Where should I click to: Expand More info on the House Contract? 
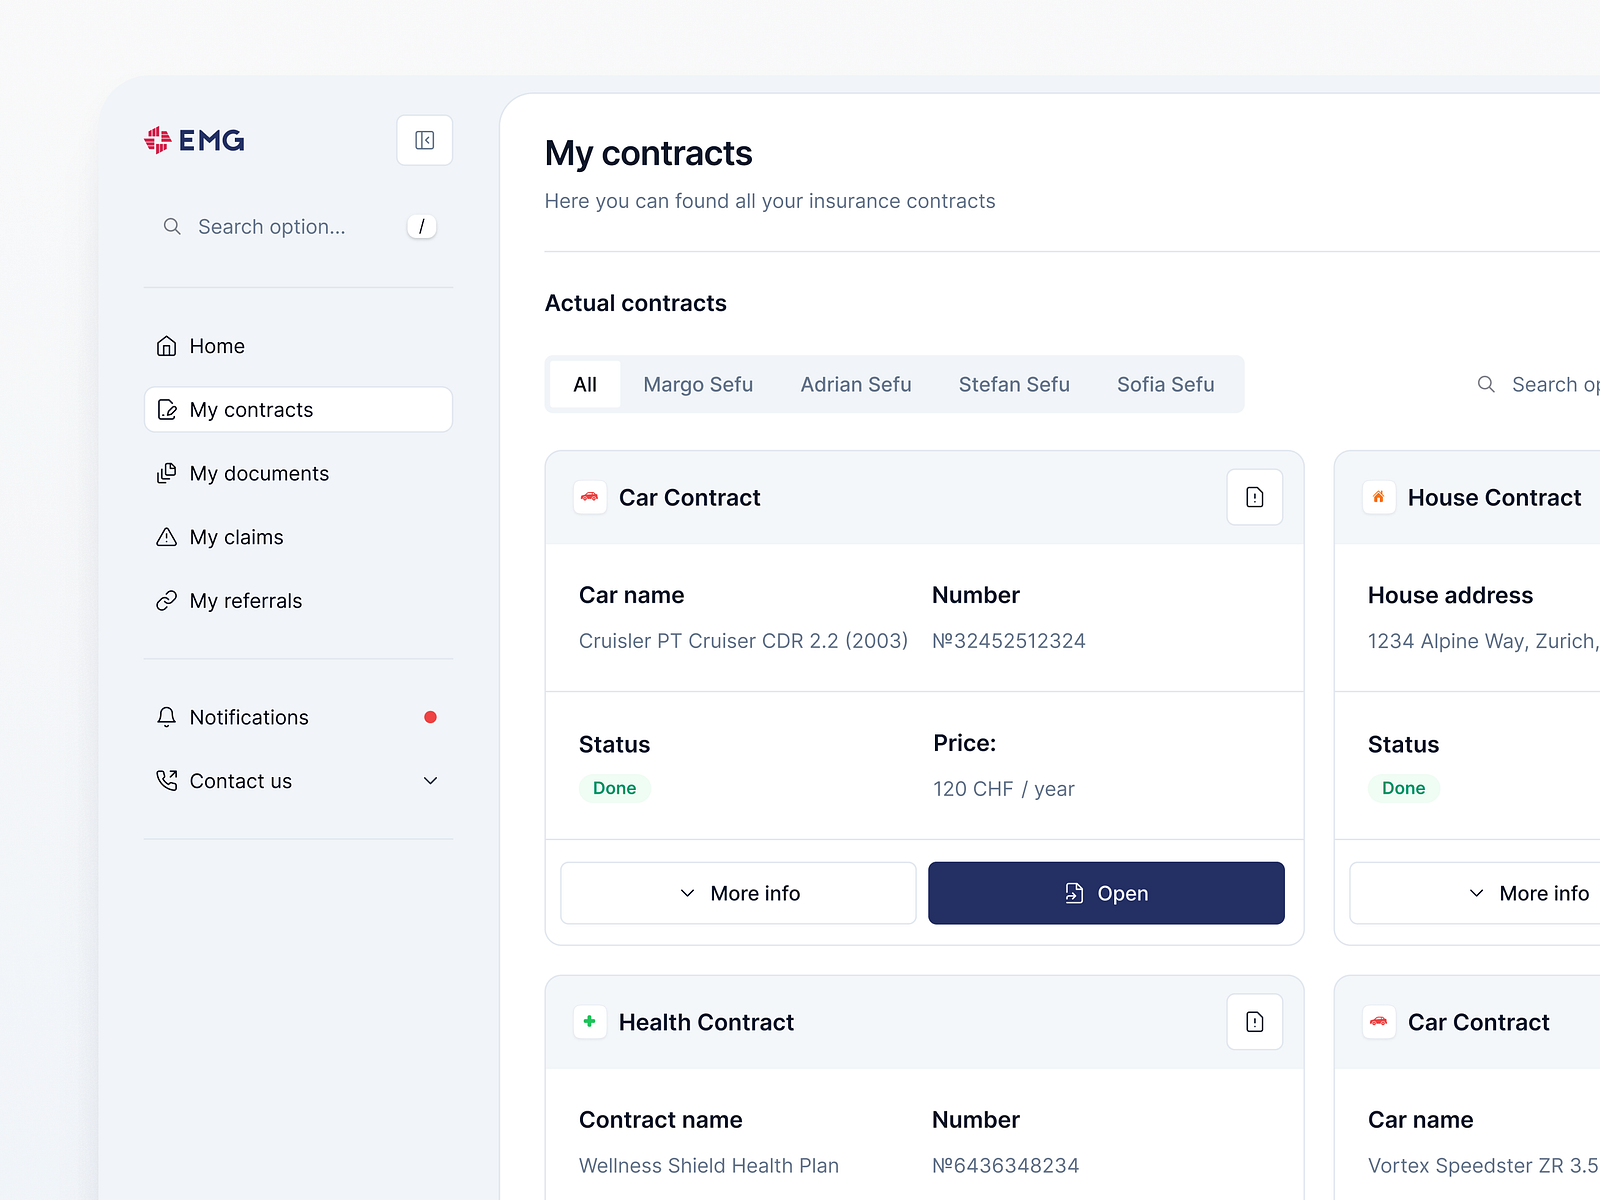pos(1527,893)
